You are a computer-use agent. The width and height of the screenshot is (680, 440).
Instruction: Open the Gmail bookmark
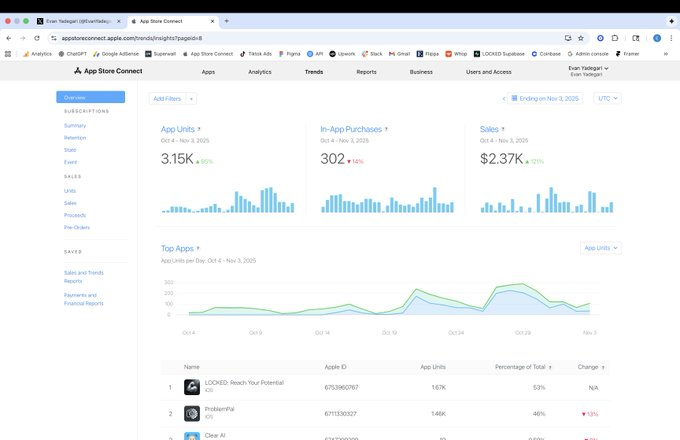(399, 54)
